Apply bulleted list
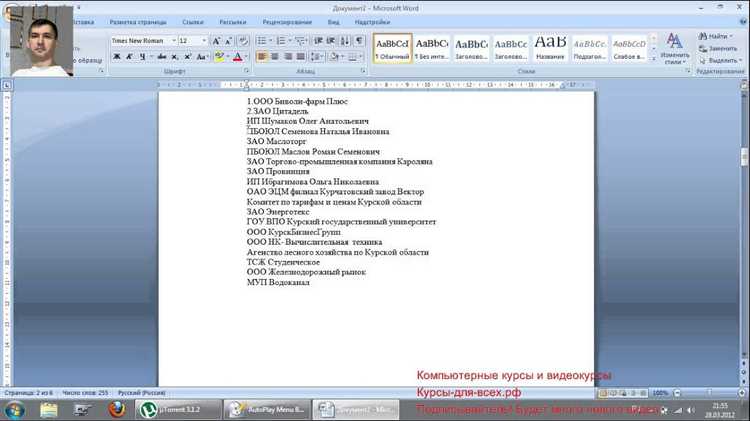The width and height of the screenshot is (750, 421). pos(262,41)
